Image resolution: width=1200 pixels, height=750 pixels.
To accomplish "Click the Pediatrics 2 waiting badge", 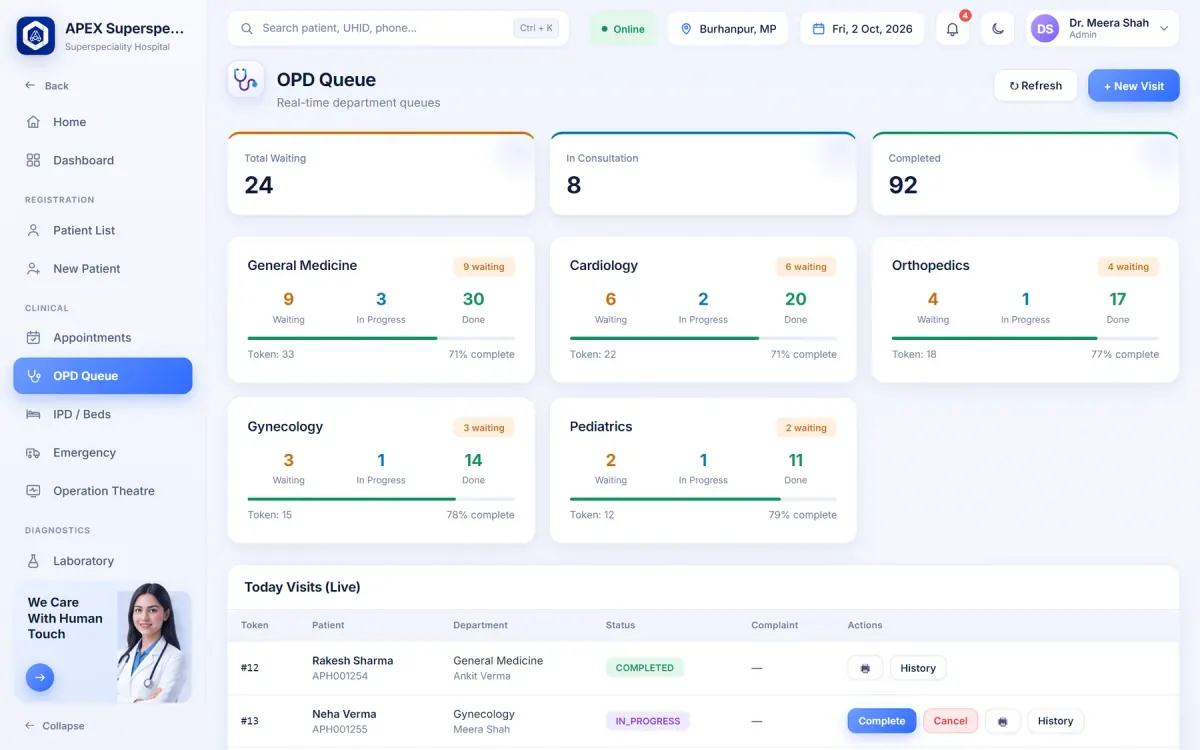I will click(806, 428).
